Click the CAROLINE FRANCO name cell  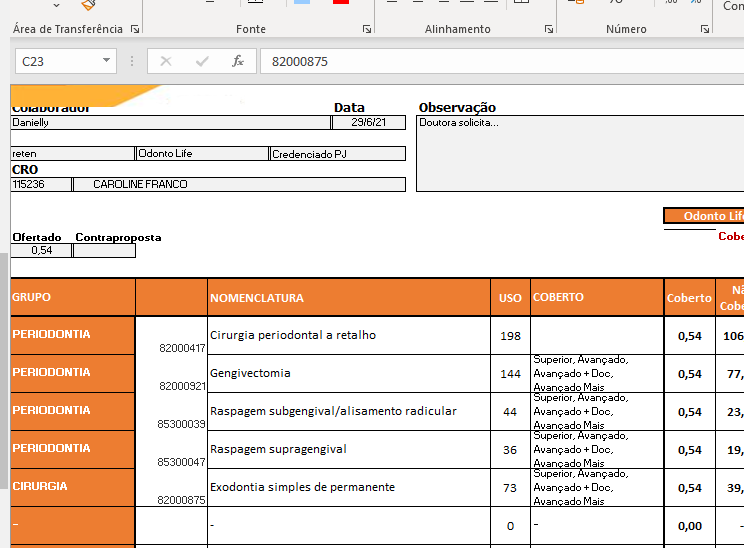pos(239,185)
